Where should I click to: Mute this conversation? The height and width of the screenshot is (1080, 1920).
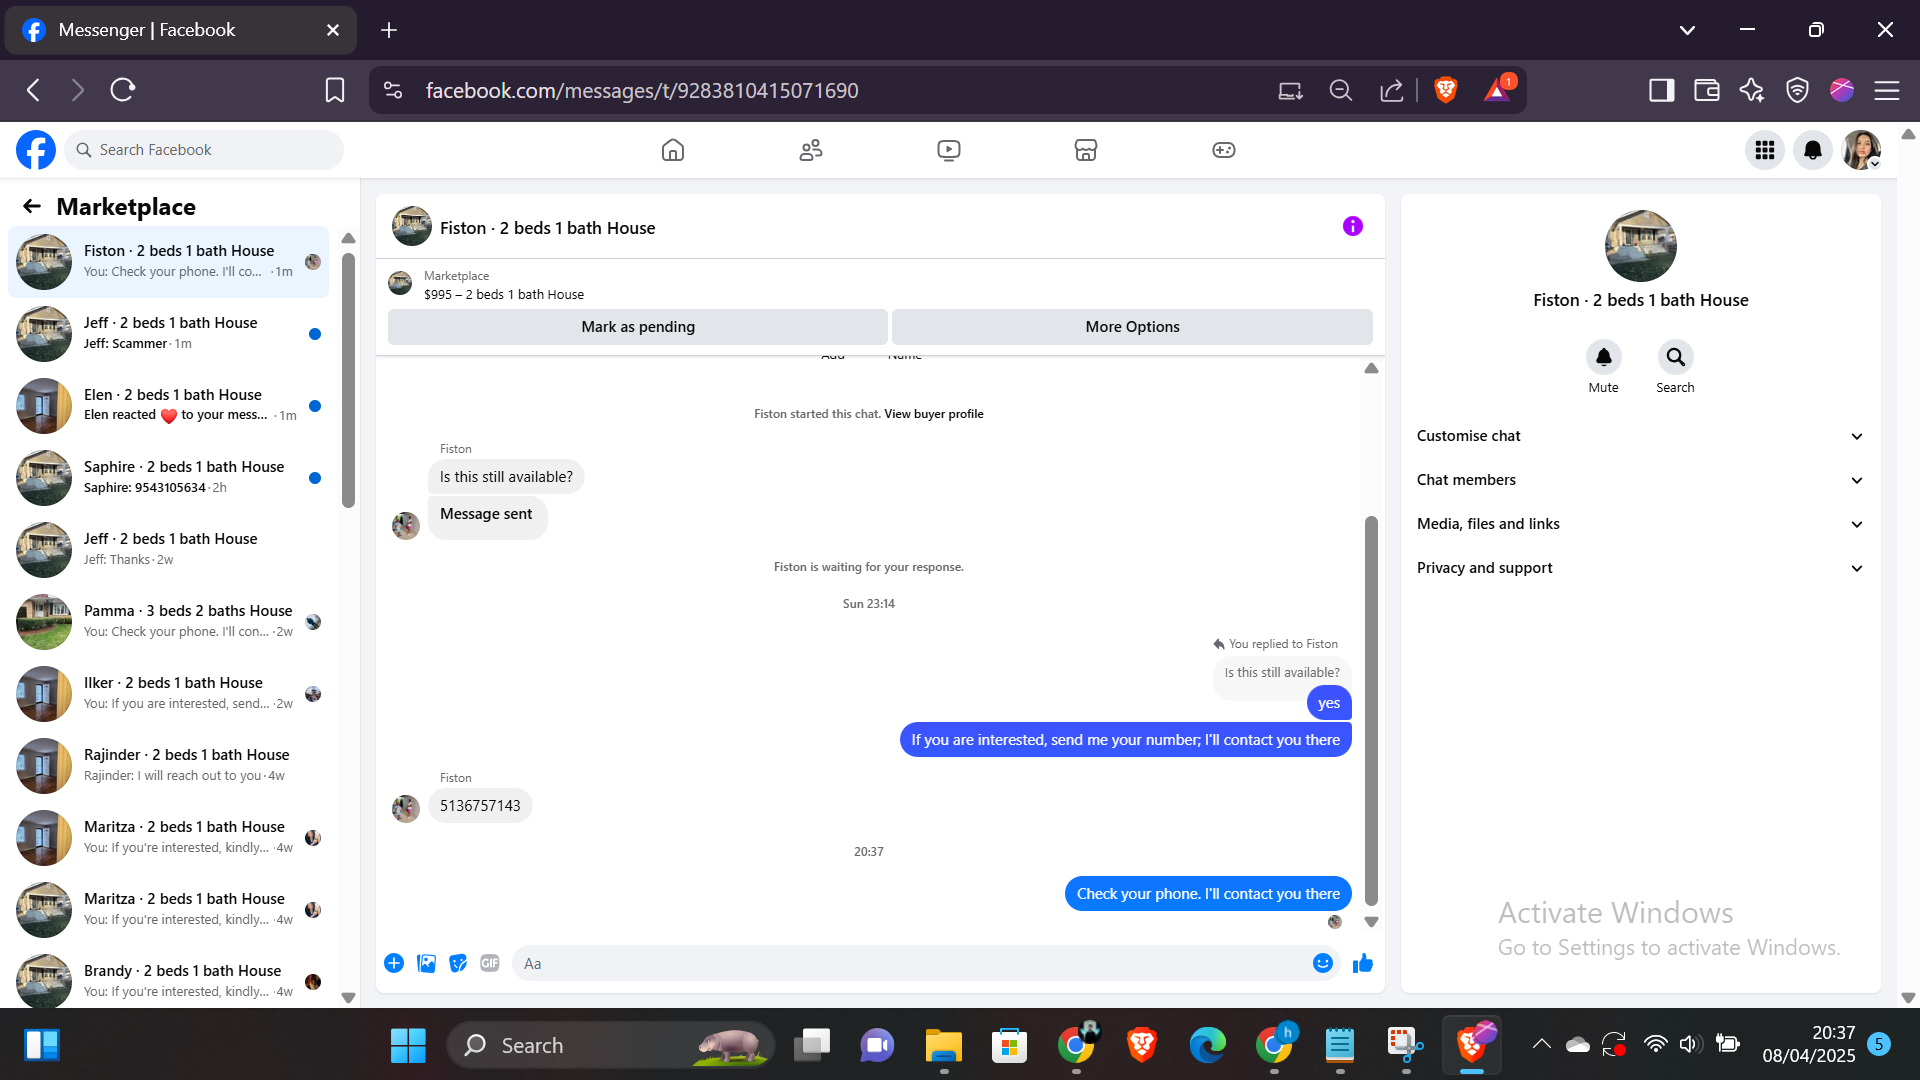pyautogui.click(x=1603, y=358)
